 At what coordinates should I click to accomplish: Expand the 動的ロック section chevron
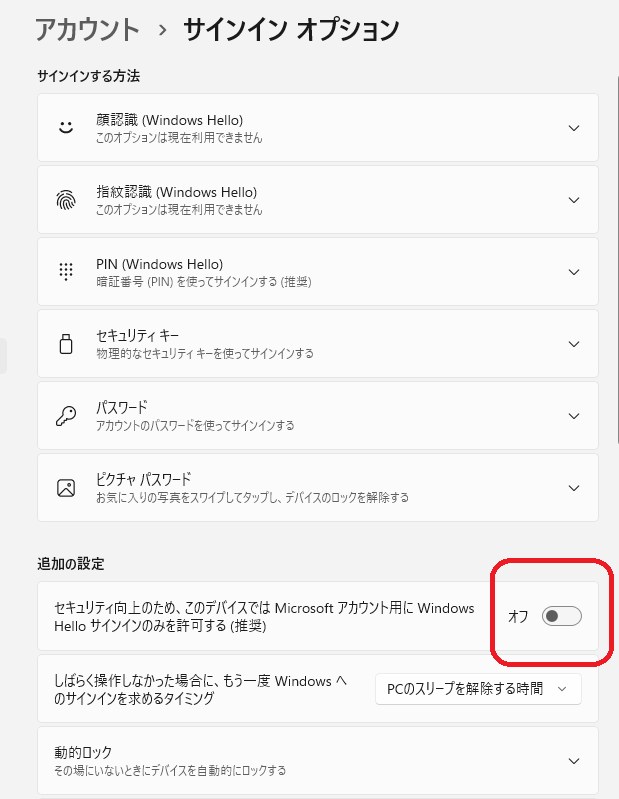574,761
